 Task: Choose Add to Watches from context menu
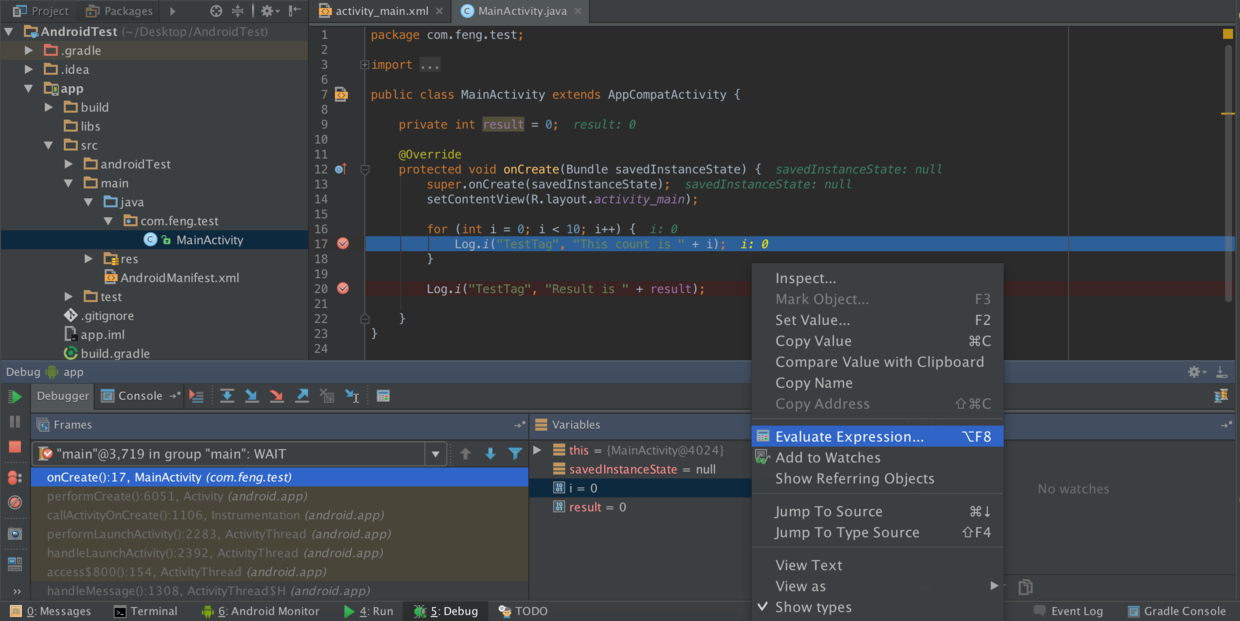pyautogui.click(x=826, y=457)
